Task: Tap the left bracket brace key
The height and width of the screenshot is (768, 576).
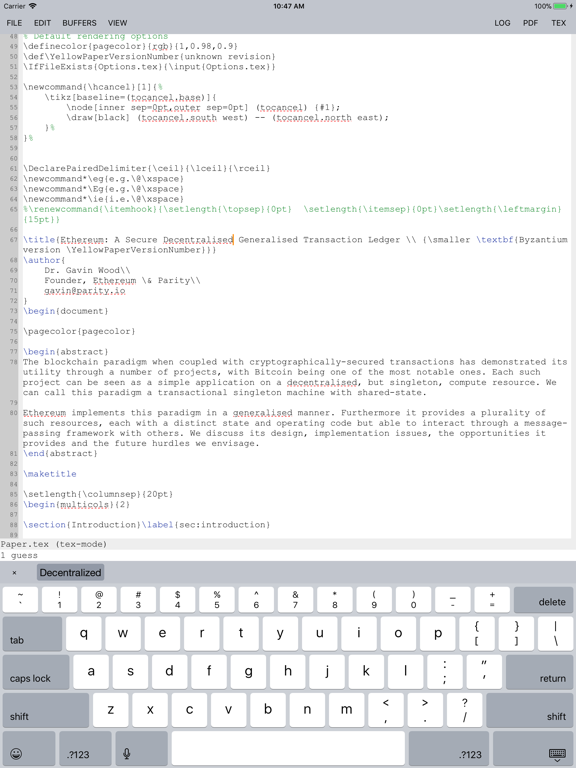Action: [477, 633]
